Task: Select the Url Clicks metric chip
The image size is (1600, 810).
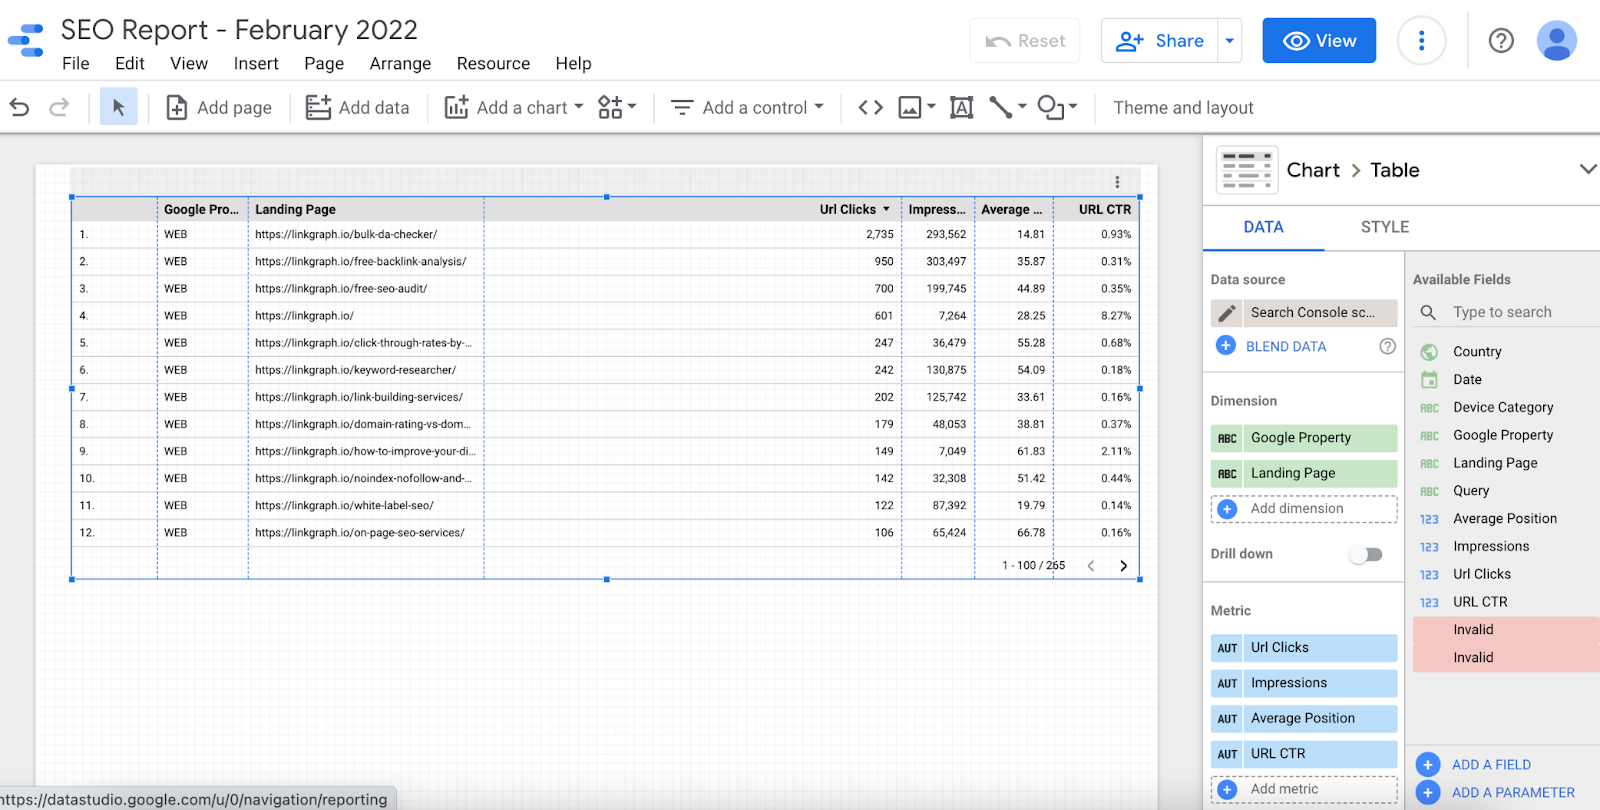Action: (x=1304, y=648)
